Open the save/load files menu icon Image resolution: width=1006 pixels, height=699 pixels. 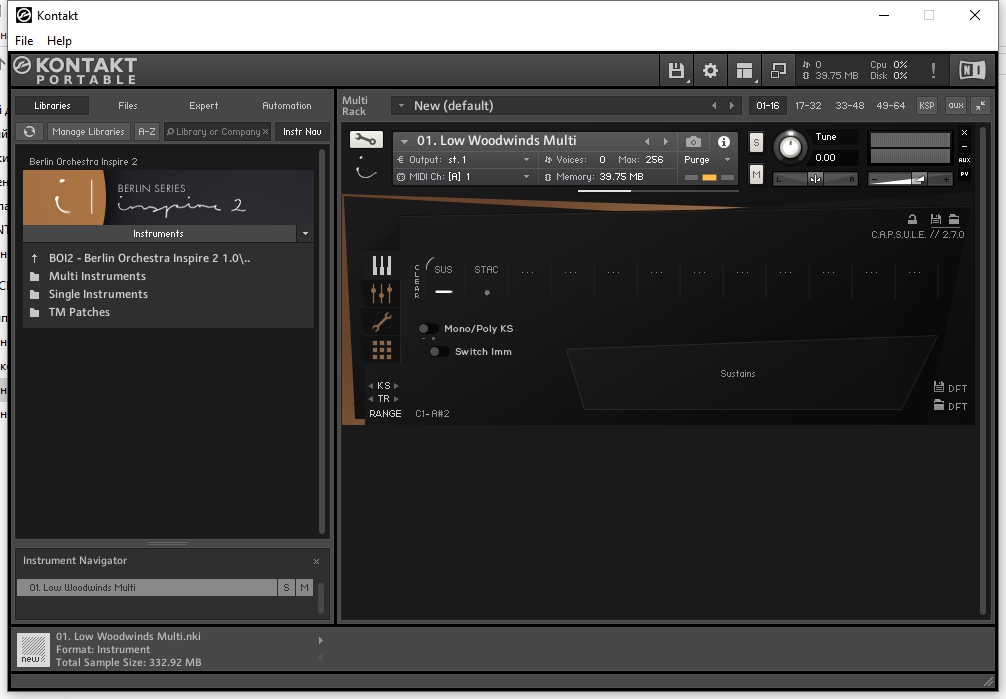click(x=676, y=70)
